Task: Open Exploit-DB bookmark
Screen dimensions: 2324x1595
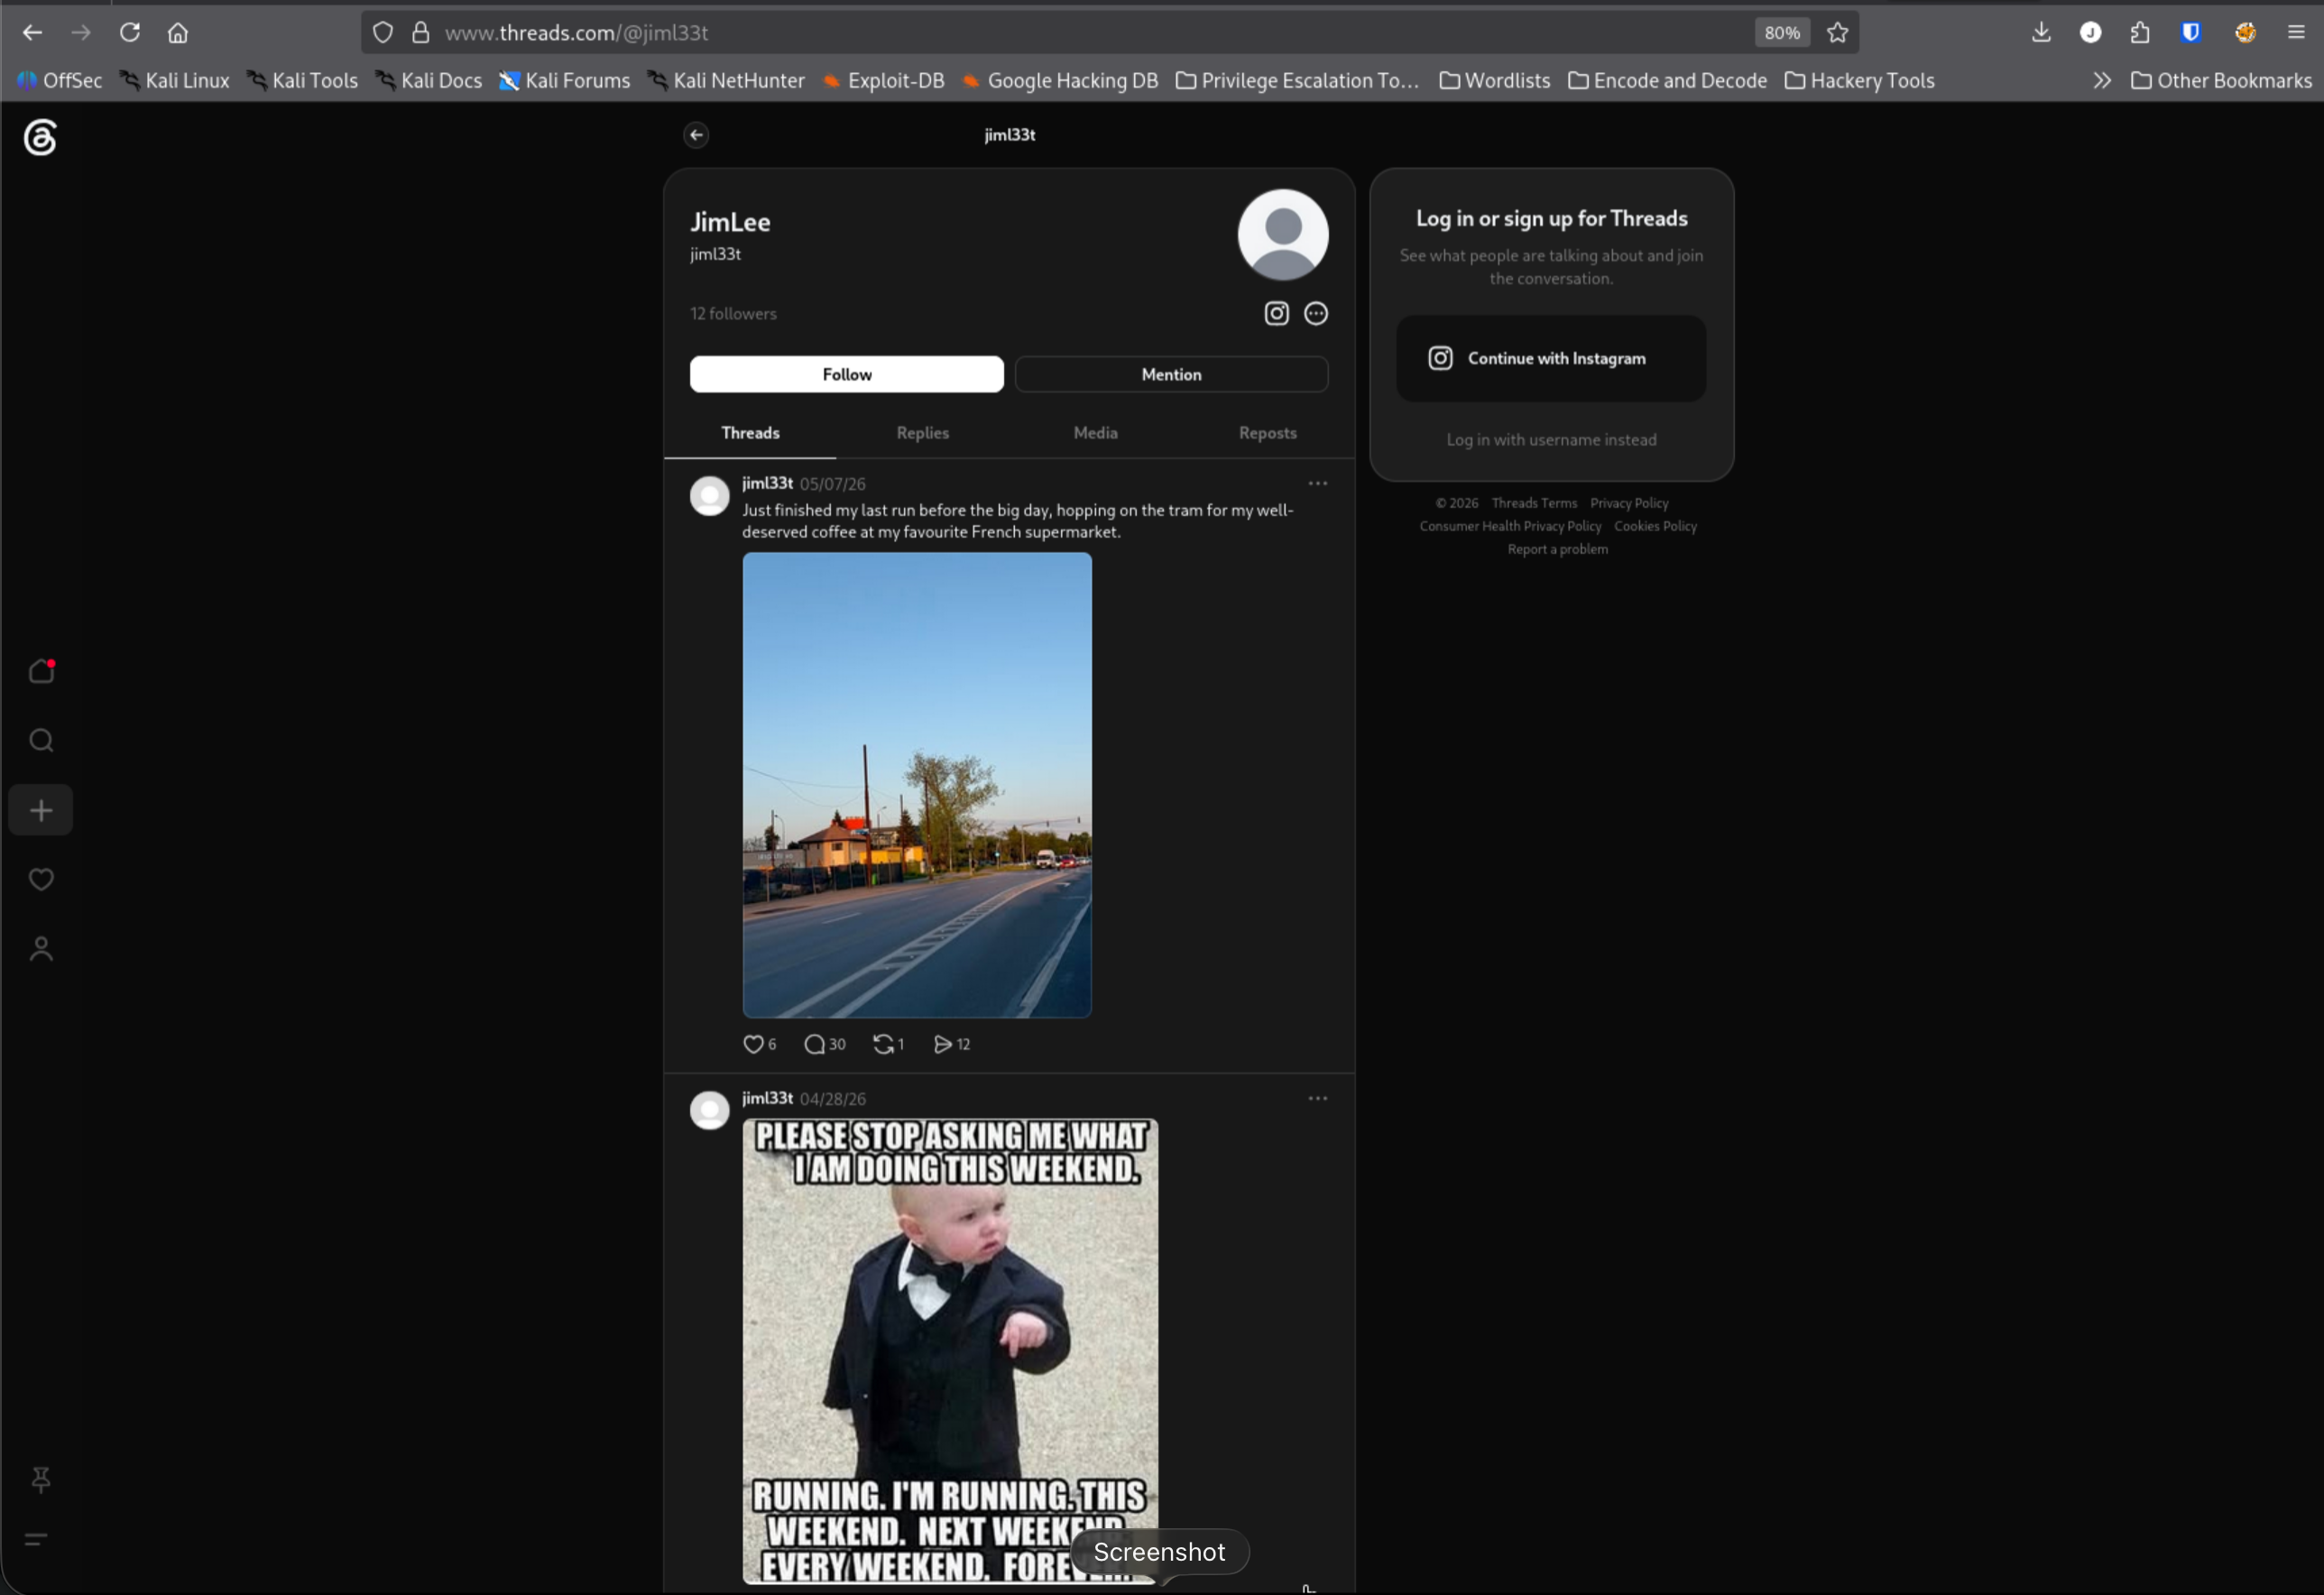Action: coord(883,81)
